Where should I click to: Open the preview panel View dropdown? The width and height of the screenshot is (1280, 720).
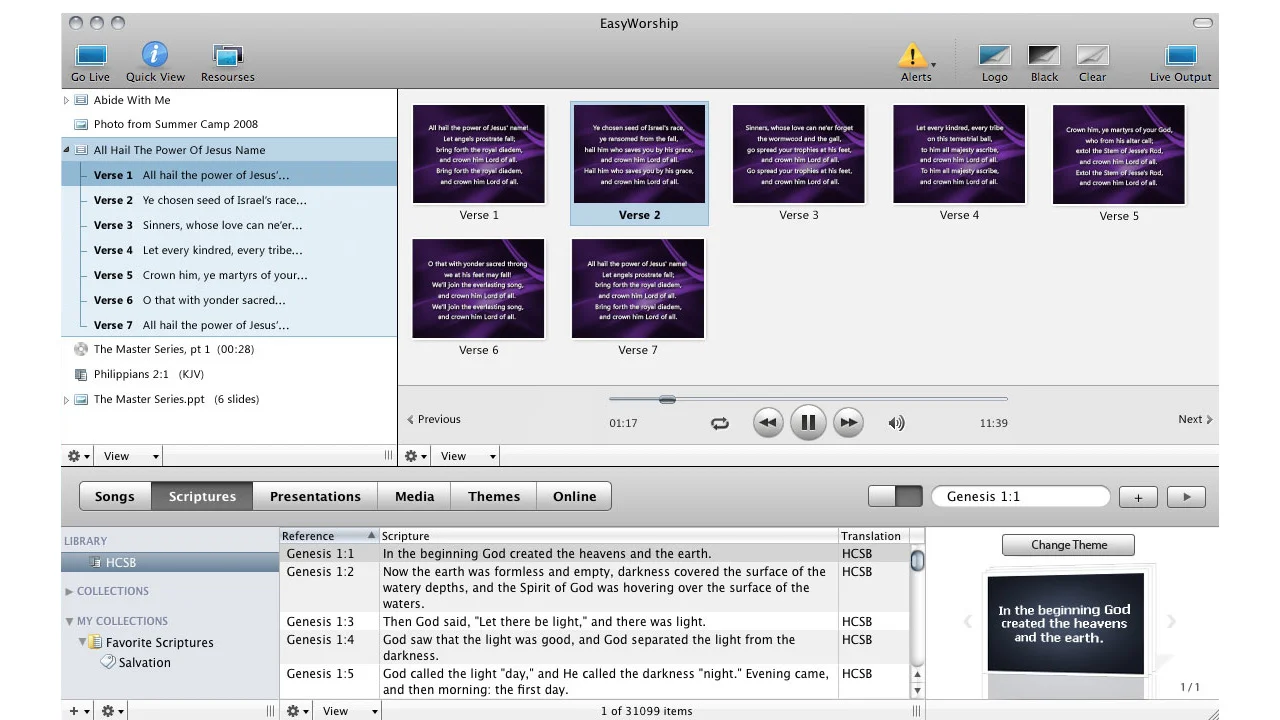[x=468, y=456]
